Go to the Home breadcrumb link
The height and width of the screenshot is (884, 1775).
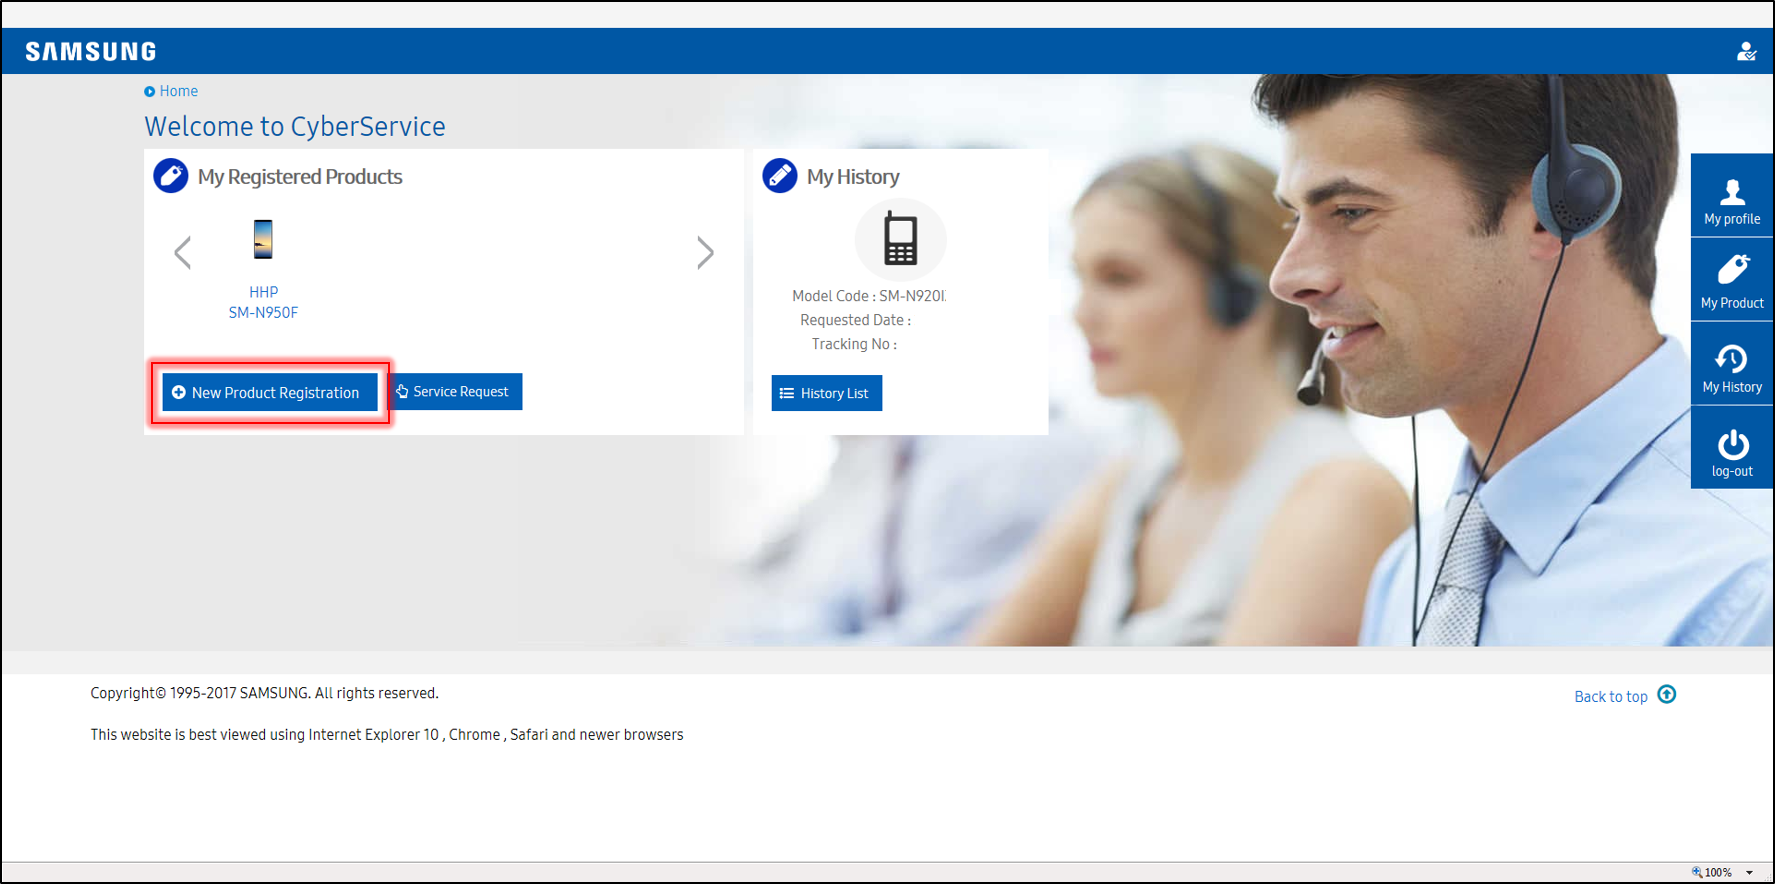tap(178, 91)
